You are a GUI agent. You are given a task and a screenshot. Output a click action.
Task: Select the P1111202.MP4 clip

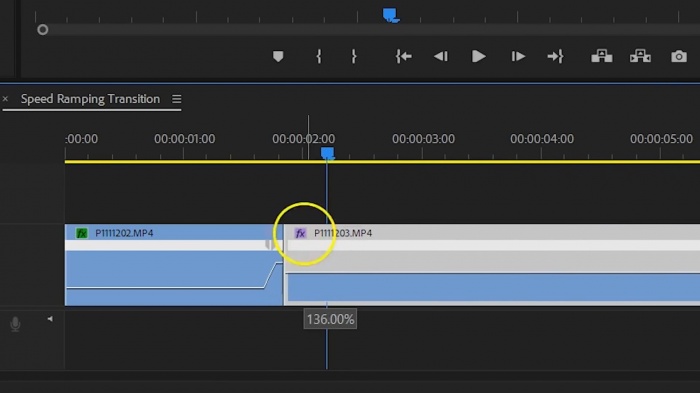click(174, 265)
